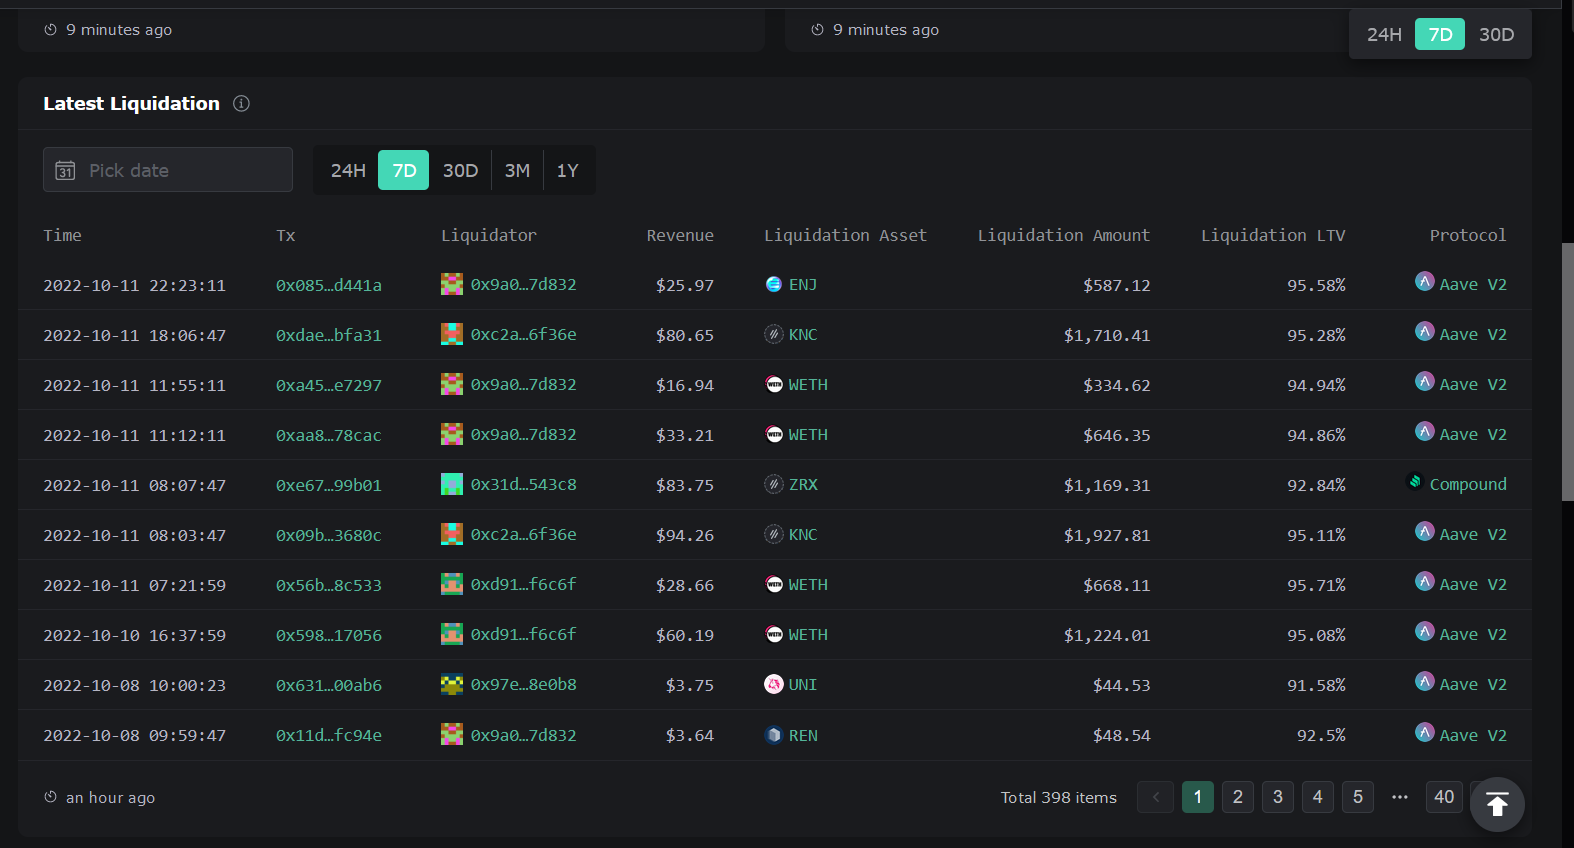1574x848 pixels.
Task: Set liquidation table range to 1Y
Action: pos(567,171)
